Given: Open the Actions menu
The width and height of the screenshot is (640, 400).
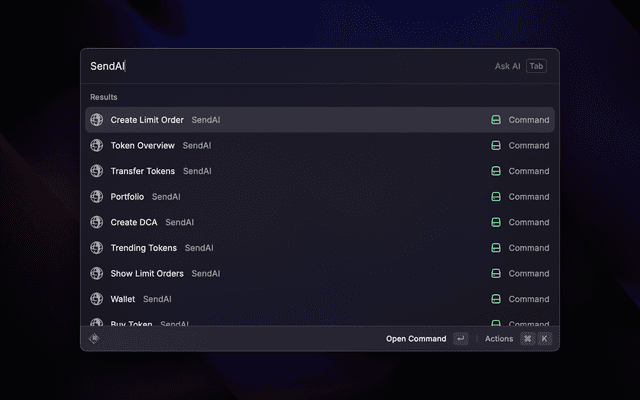Looking at the screenshot, I should (x=499, y=339).
